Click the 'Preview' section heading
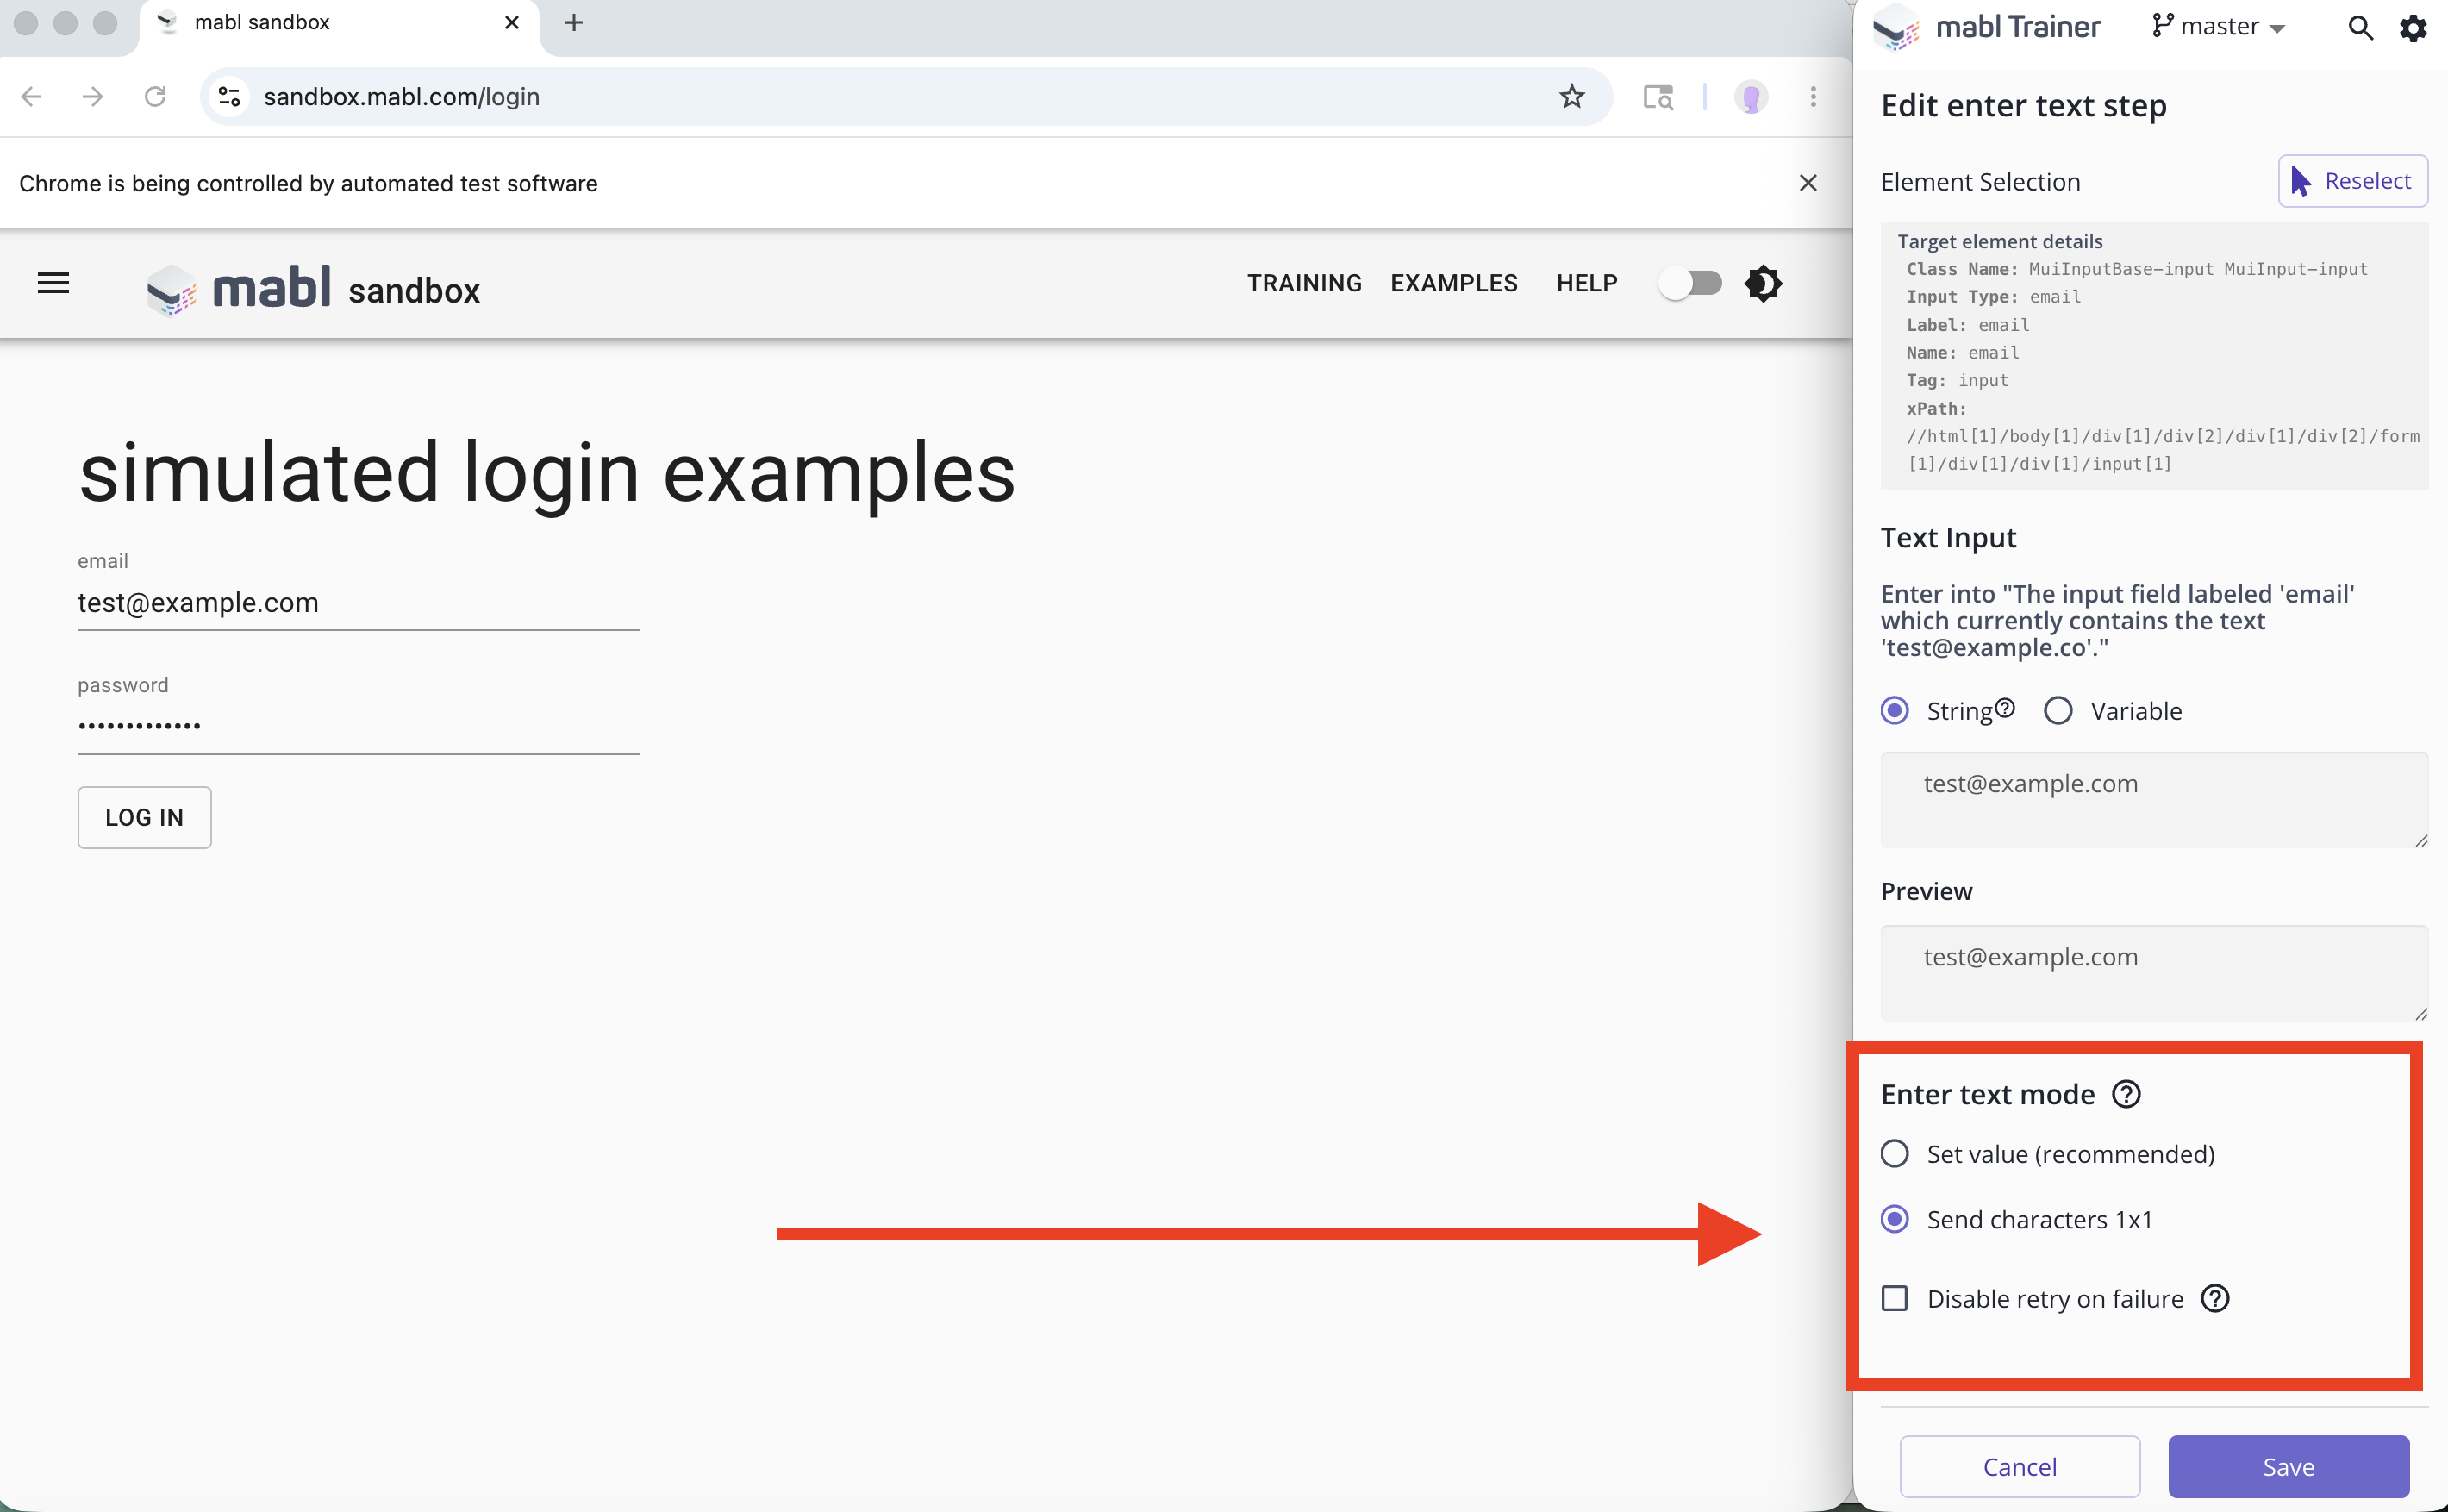Screen dimensions: 2448x1512 [1927, 891]
